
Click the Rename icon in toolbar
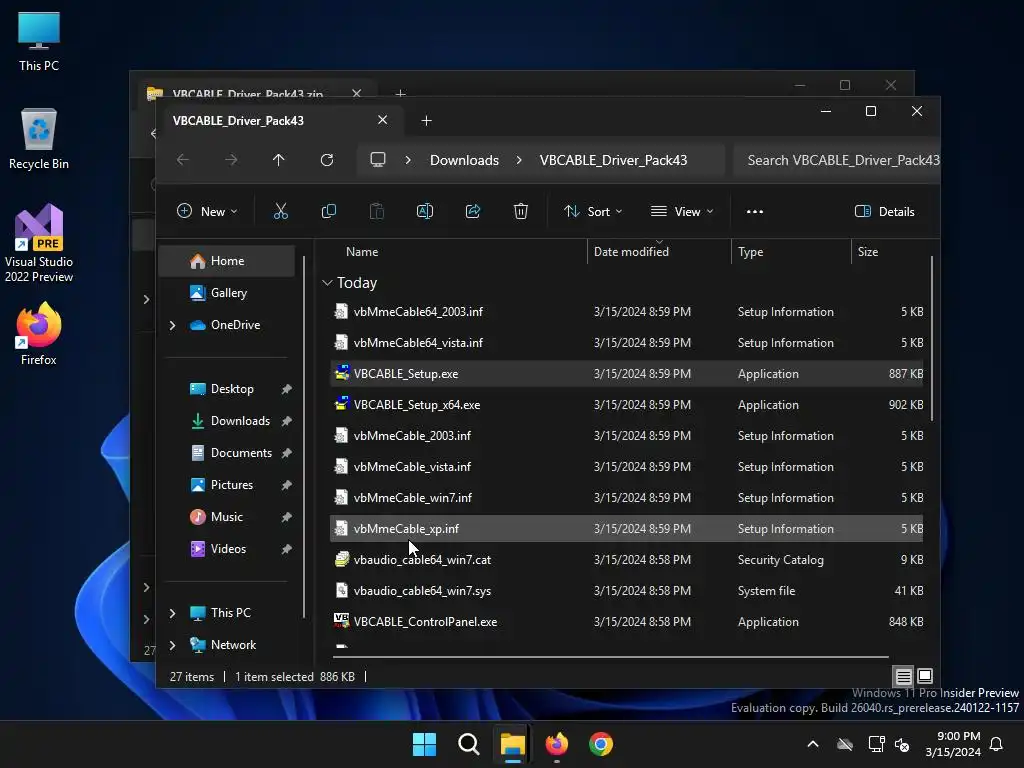(x=424, y=211)
